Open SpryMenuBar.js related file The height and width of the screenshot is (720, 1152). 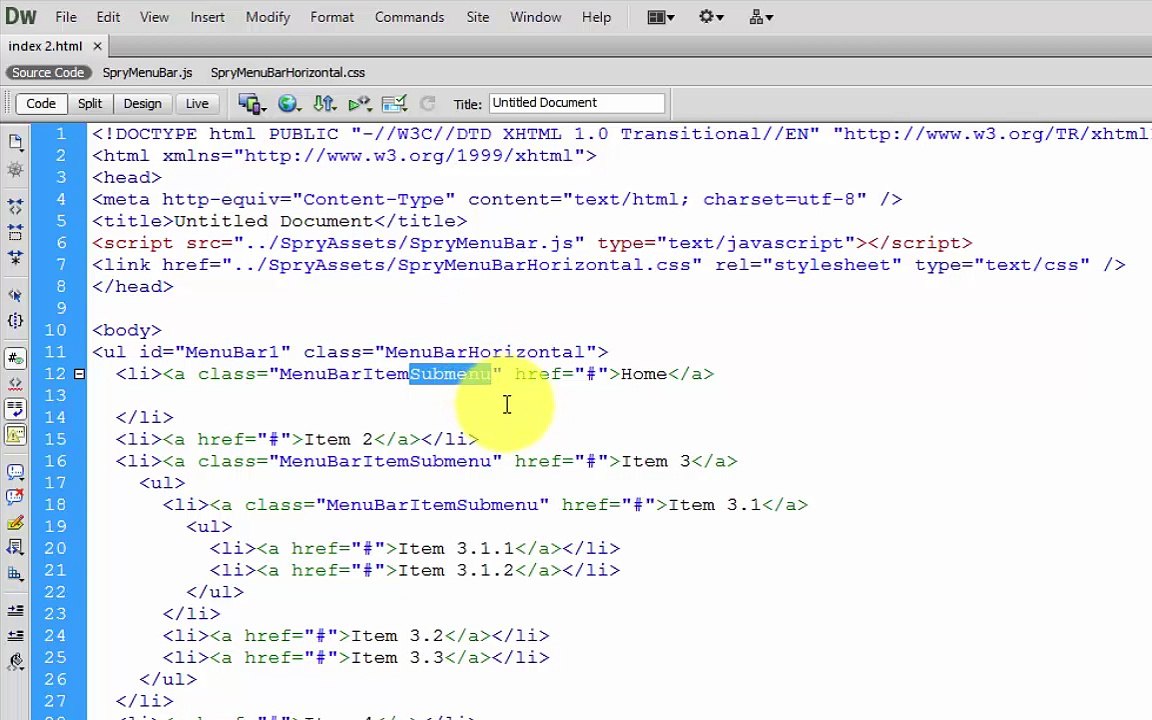[x=147, y=73]
